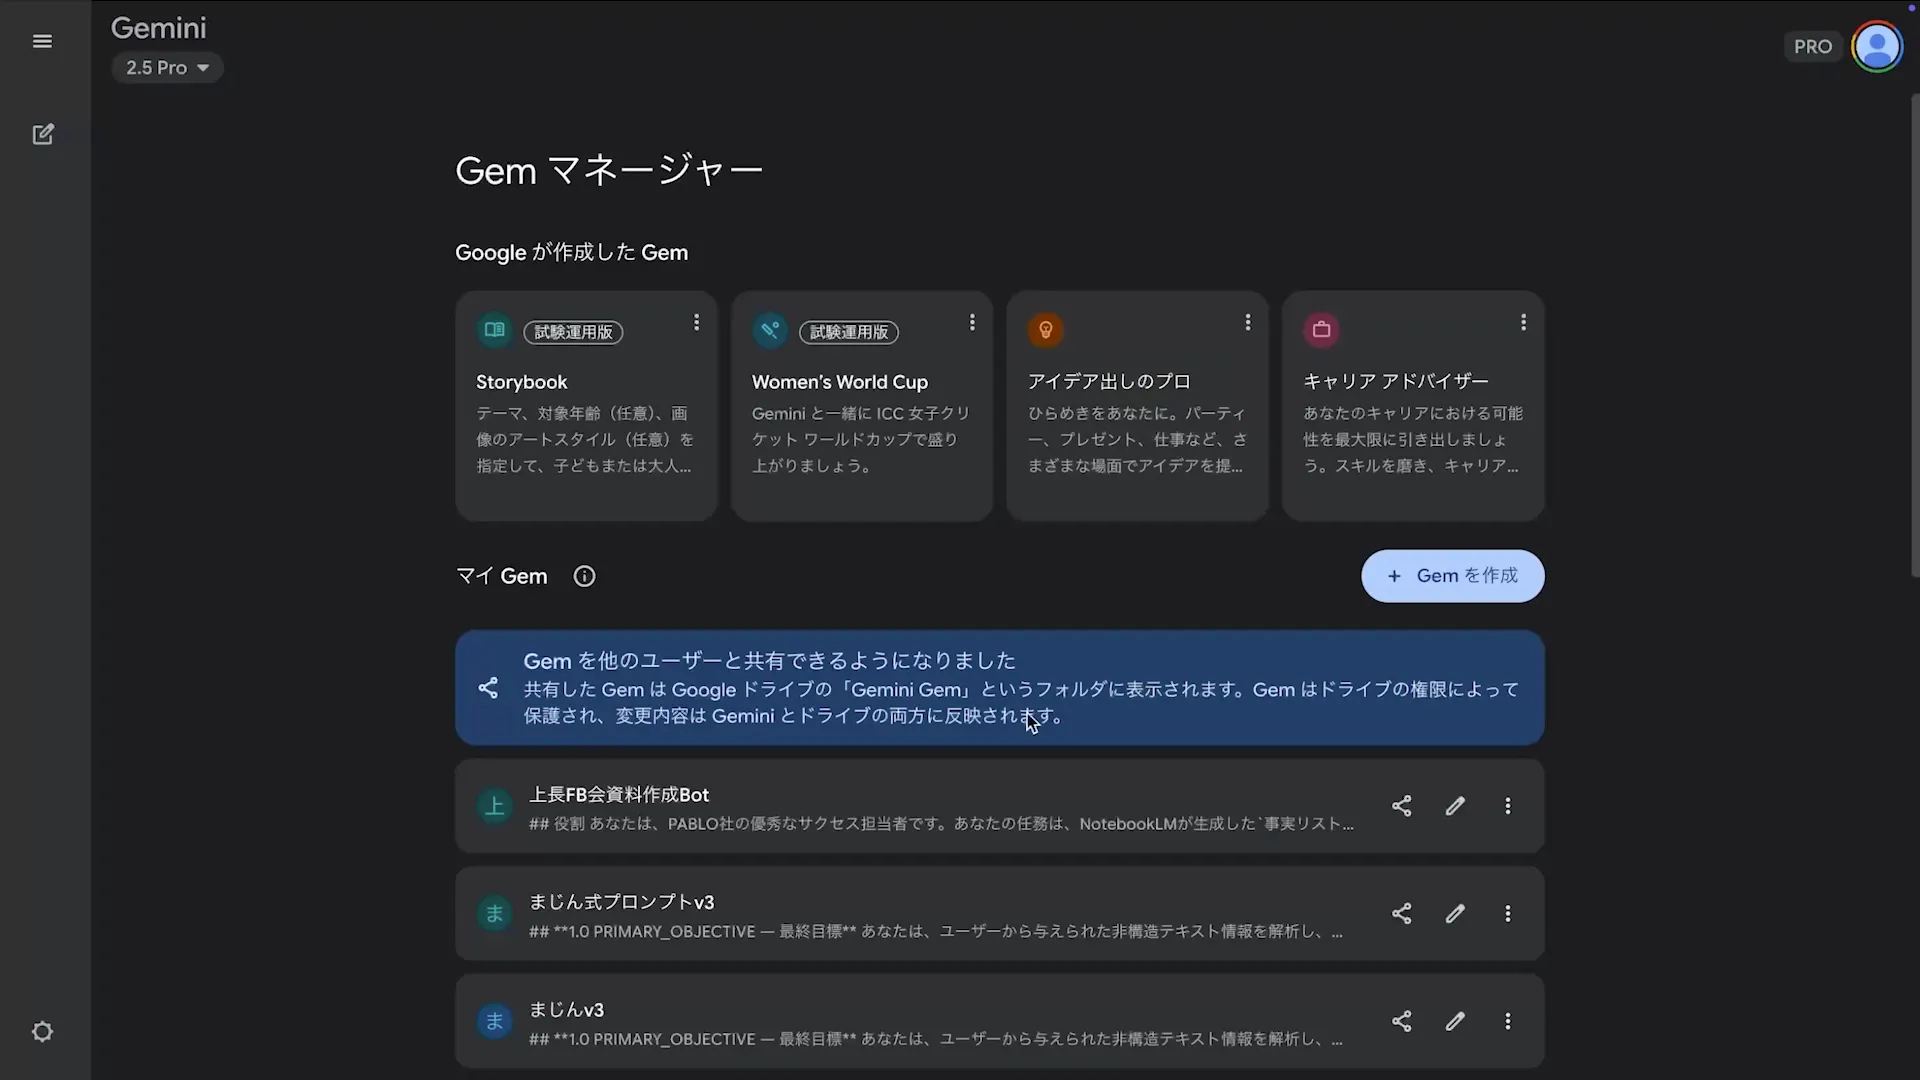Start a new chat with the compose icon
This screenshot has width=1920, height=1080.
pyautogui.click(x=43, y=133)
